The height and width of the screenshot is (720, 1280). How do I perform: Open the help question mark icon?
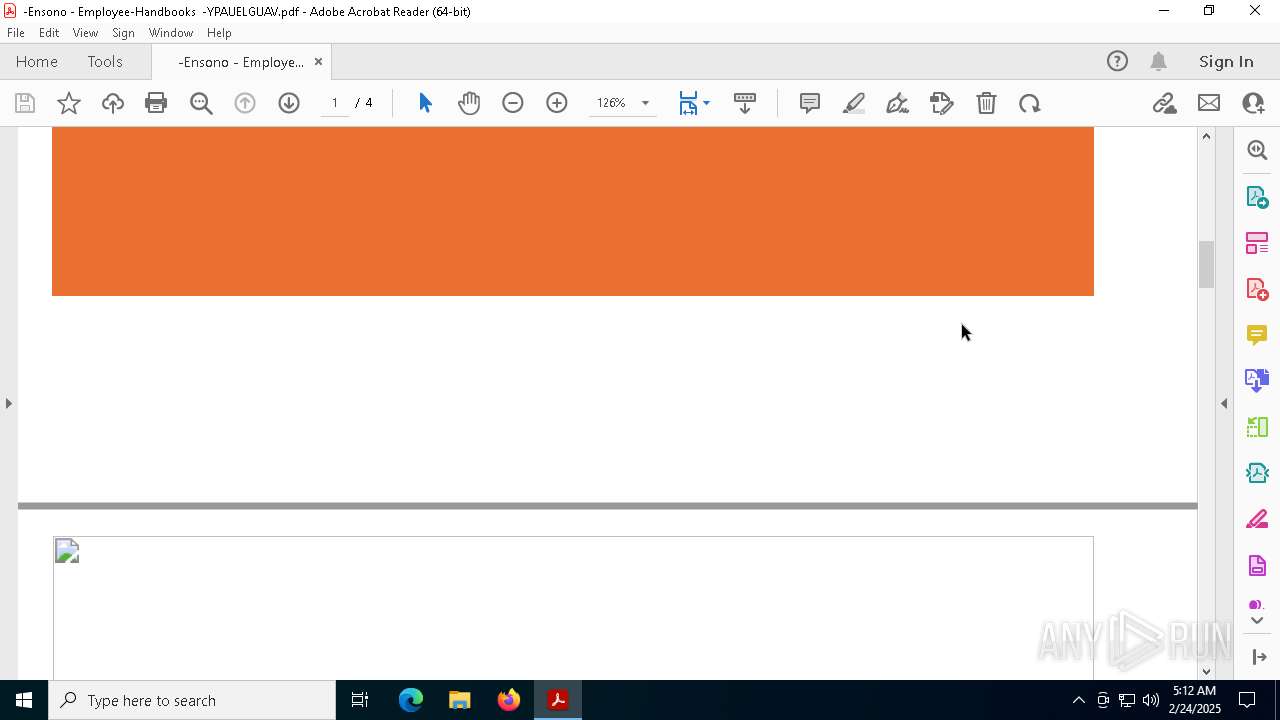(1117, 62)
